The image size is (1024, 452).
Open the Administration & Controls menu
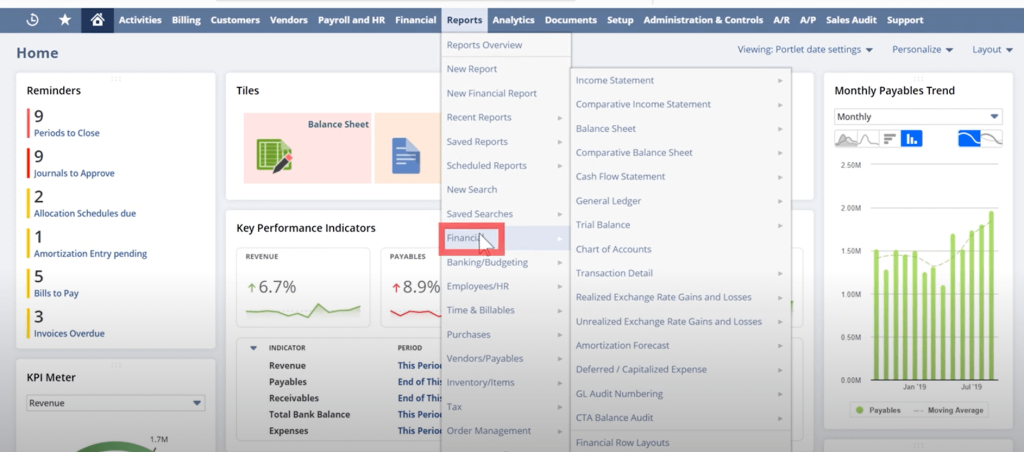click(703, 20)
